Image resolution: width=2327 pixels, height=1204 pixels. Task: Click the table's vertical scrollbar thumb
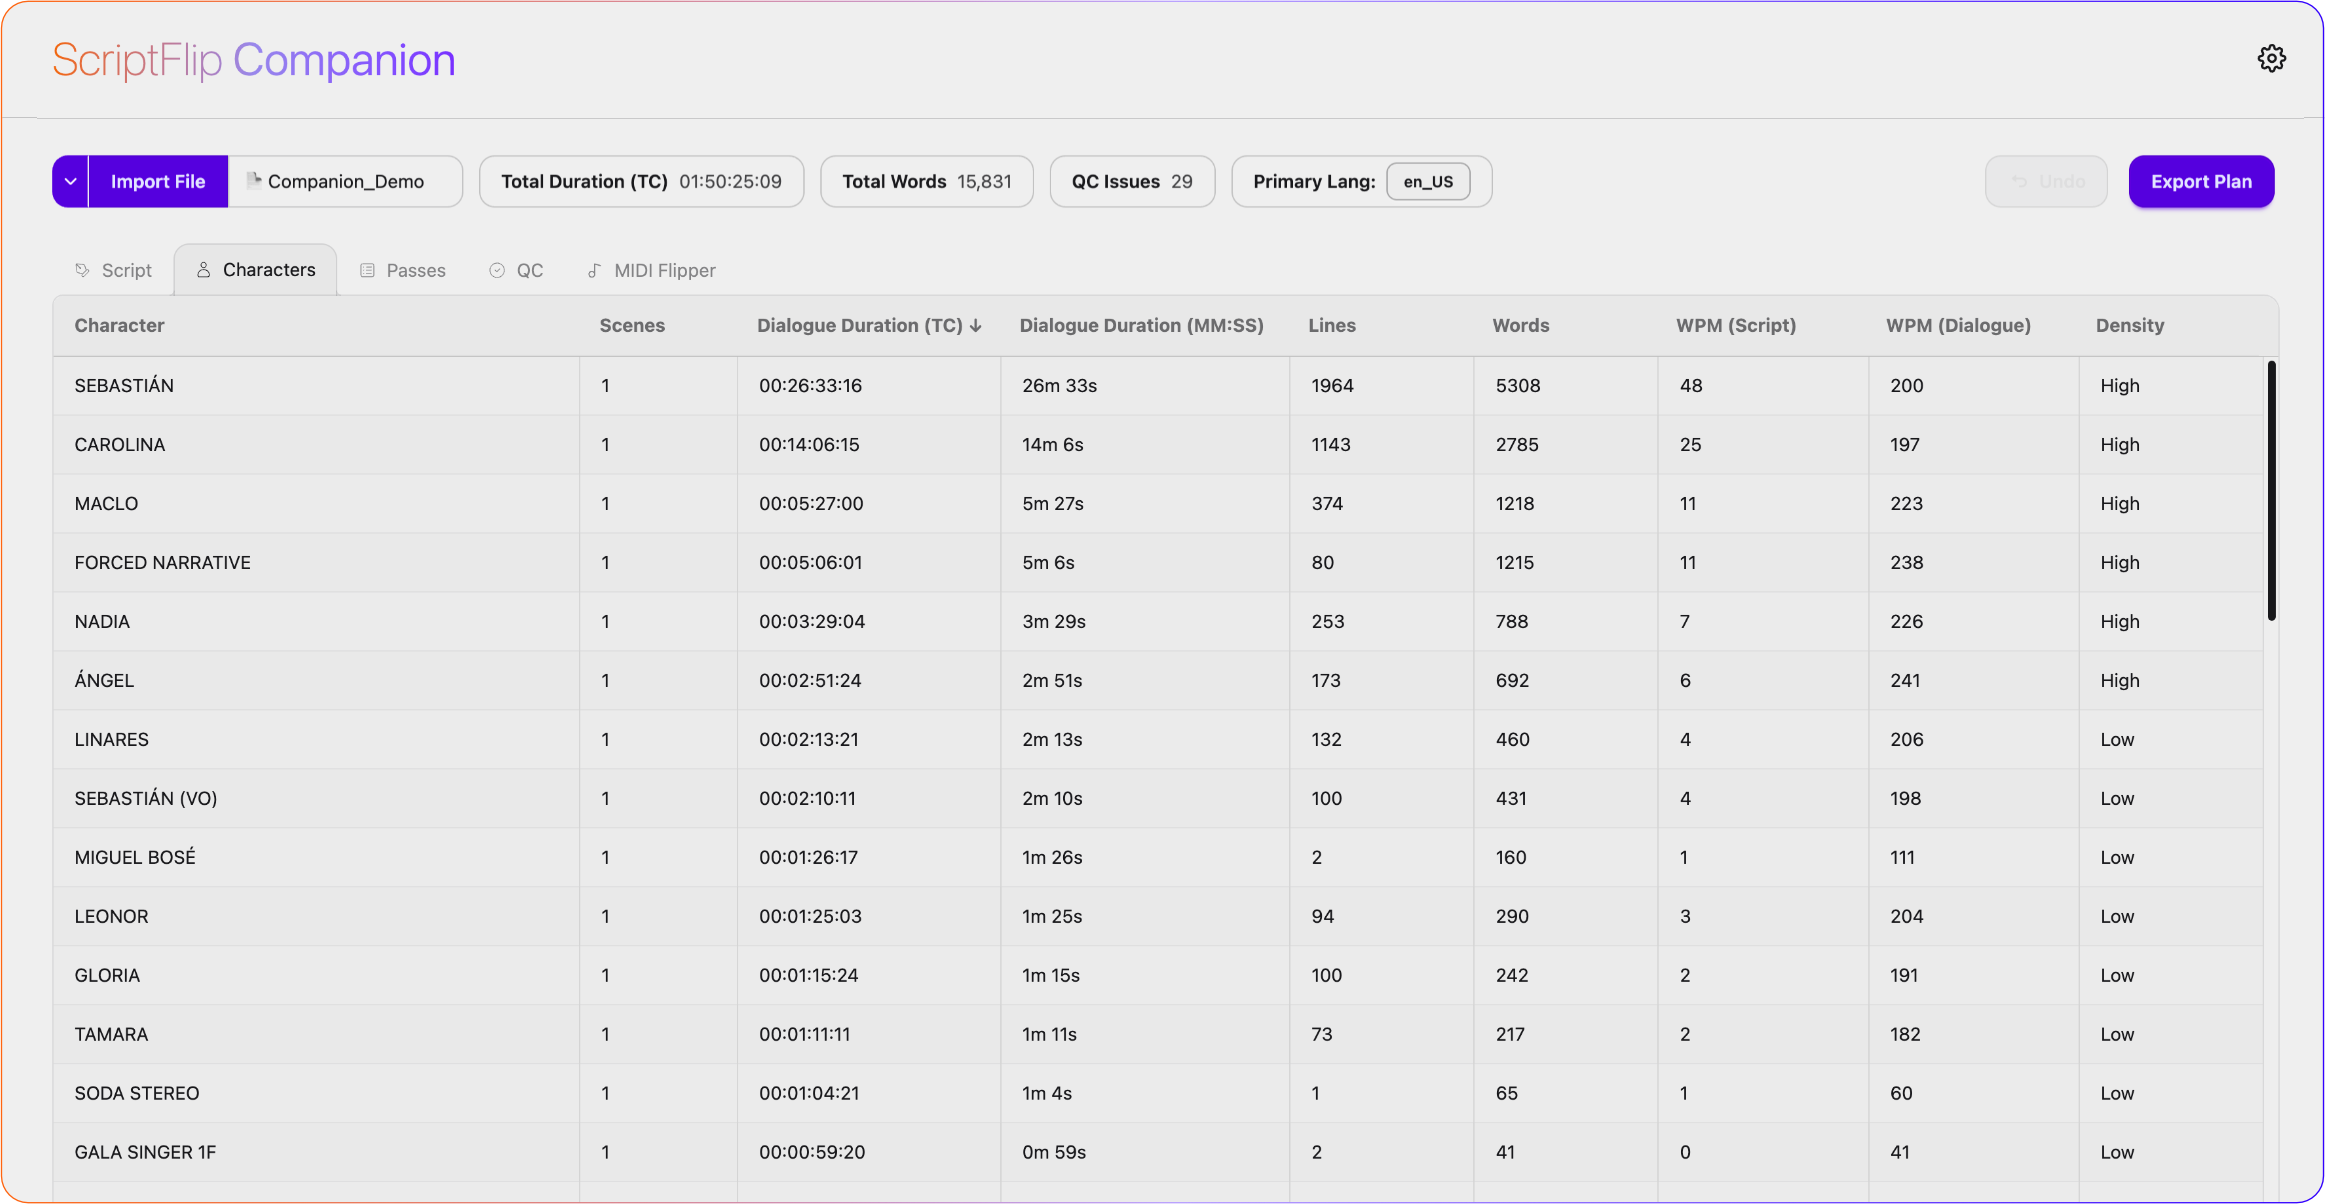[2271, 490]
